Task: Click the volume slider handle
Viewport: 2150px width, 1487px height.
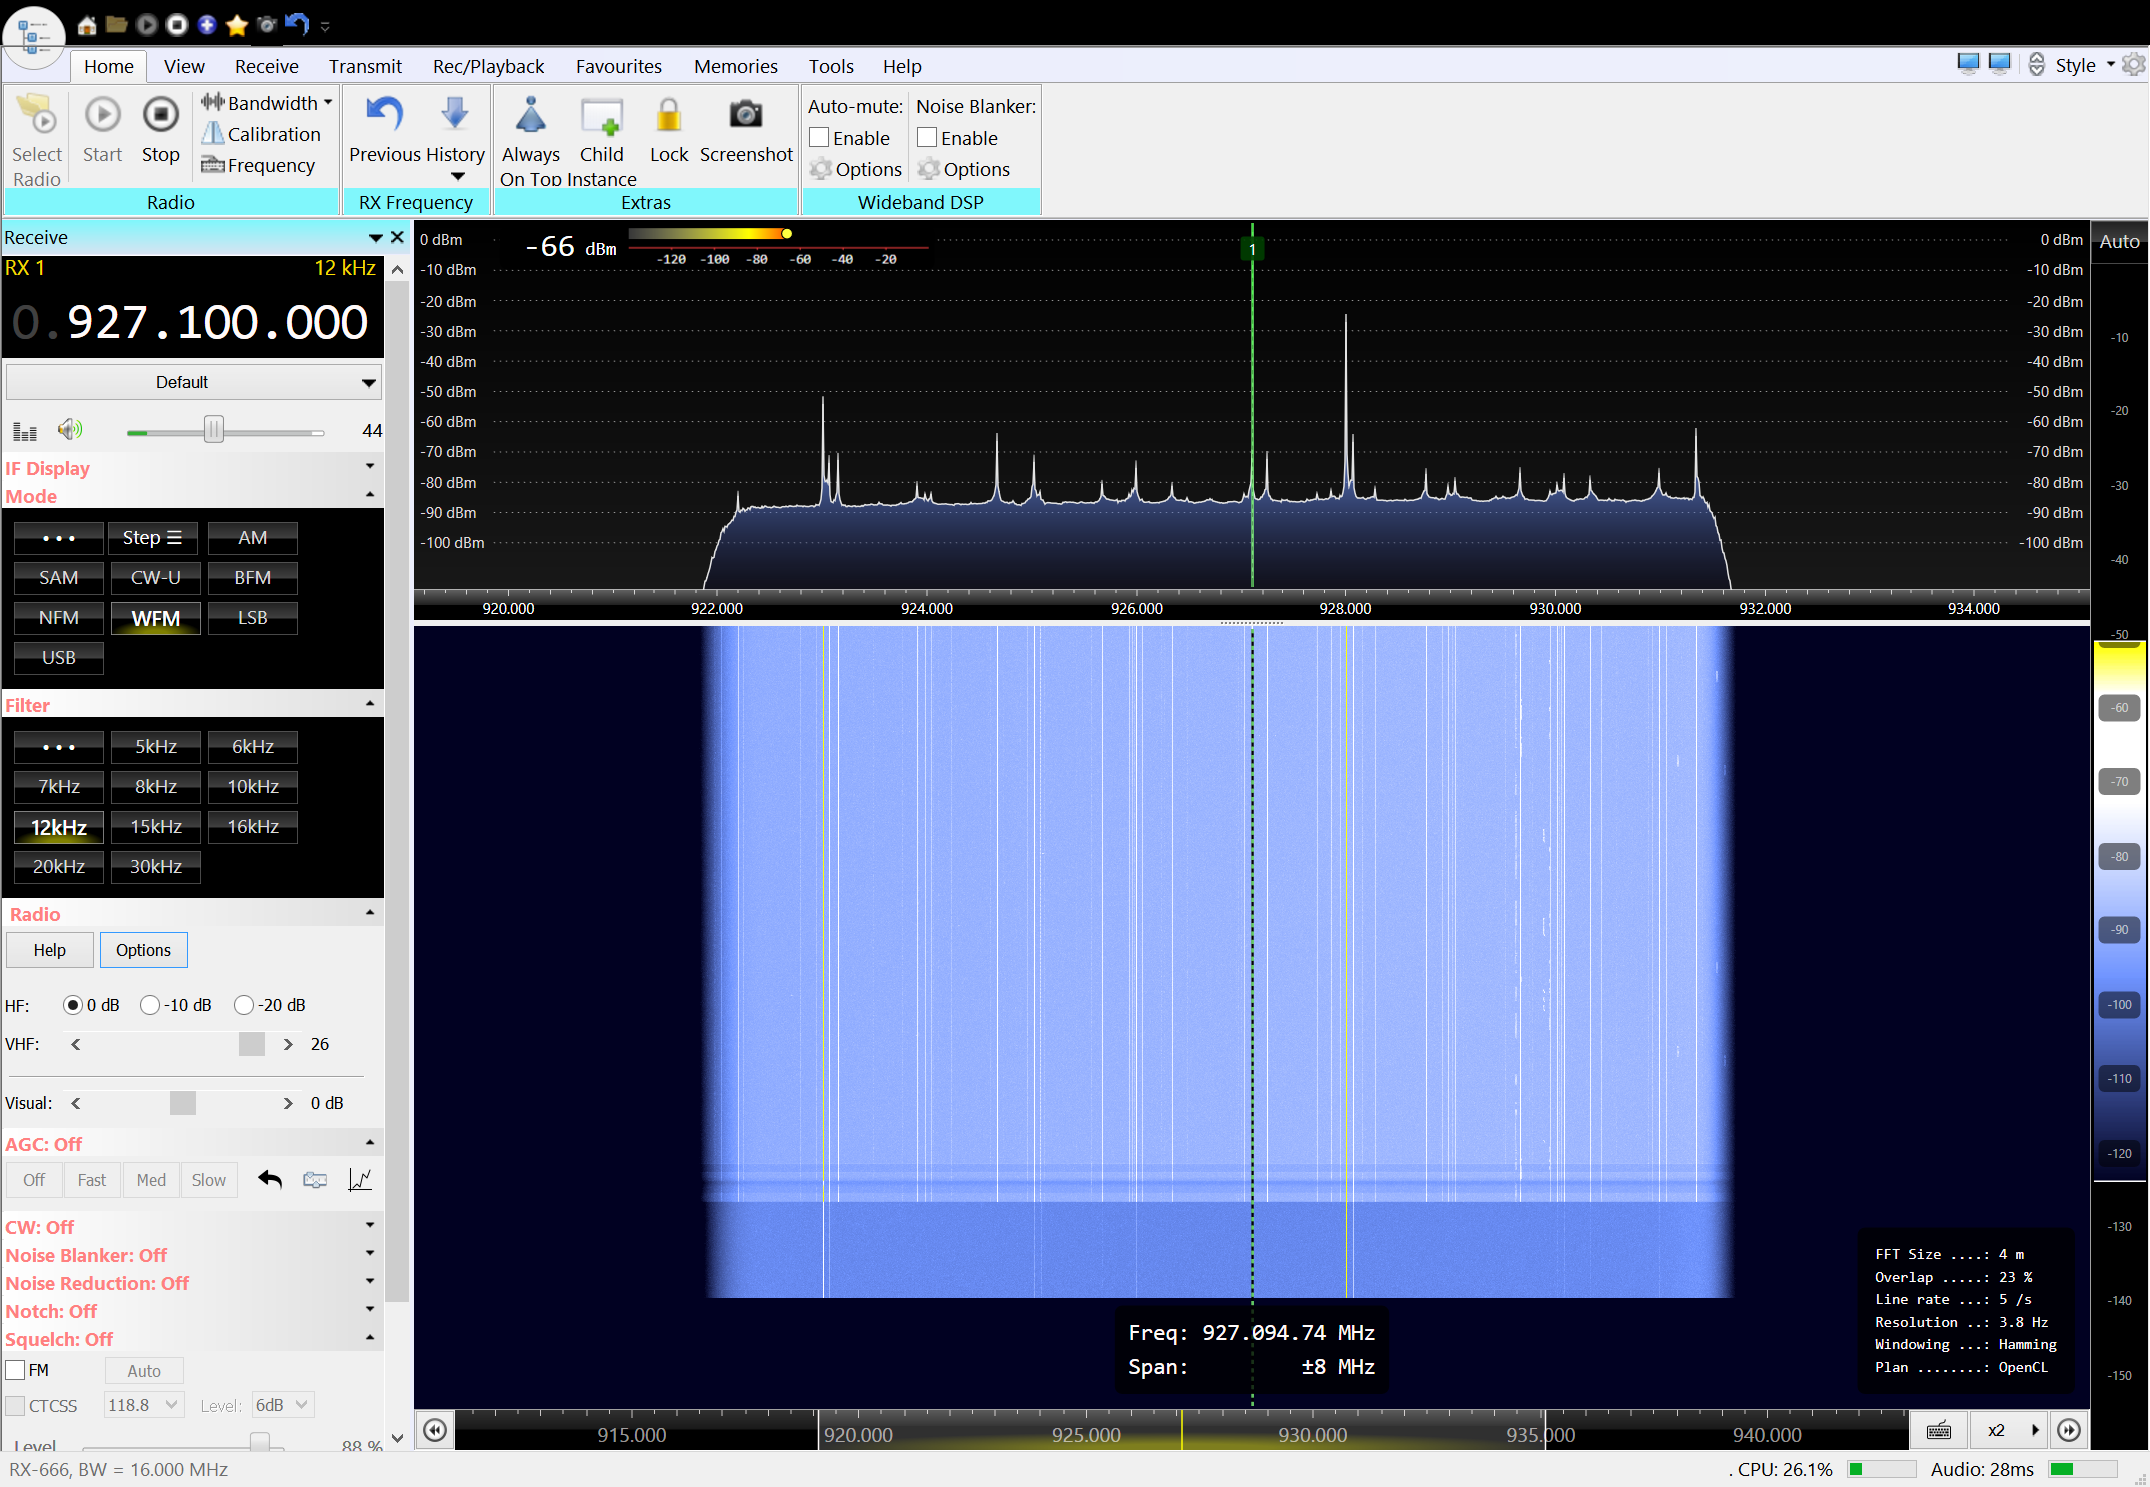Action: [213, 430]
